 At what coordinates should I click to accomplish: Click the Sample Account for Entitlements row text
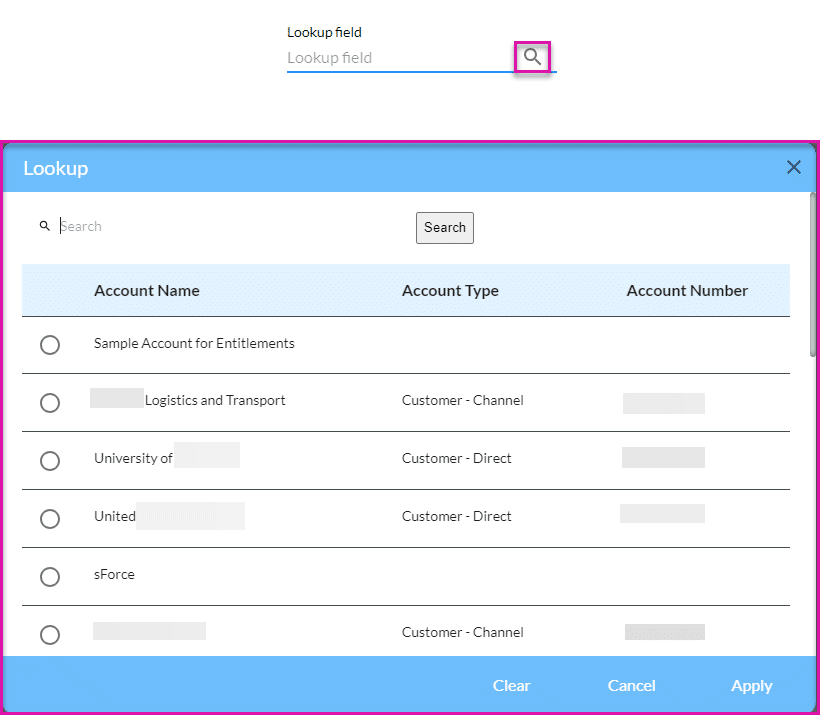pos(194,344)
